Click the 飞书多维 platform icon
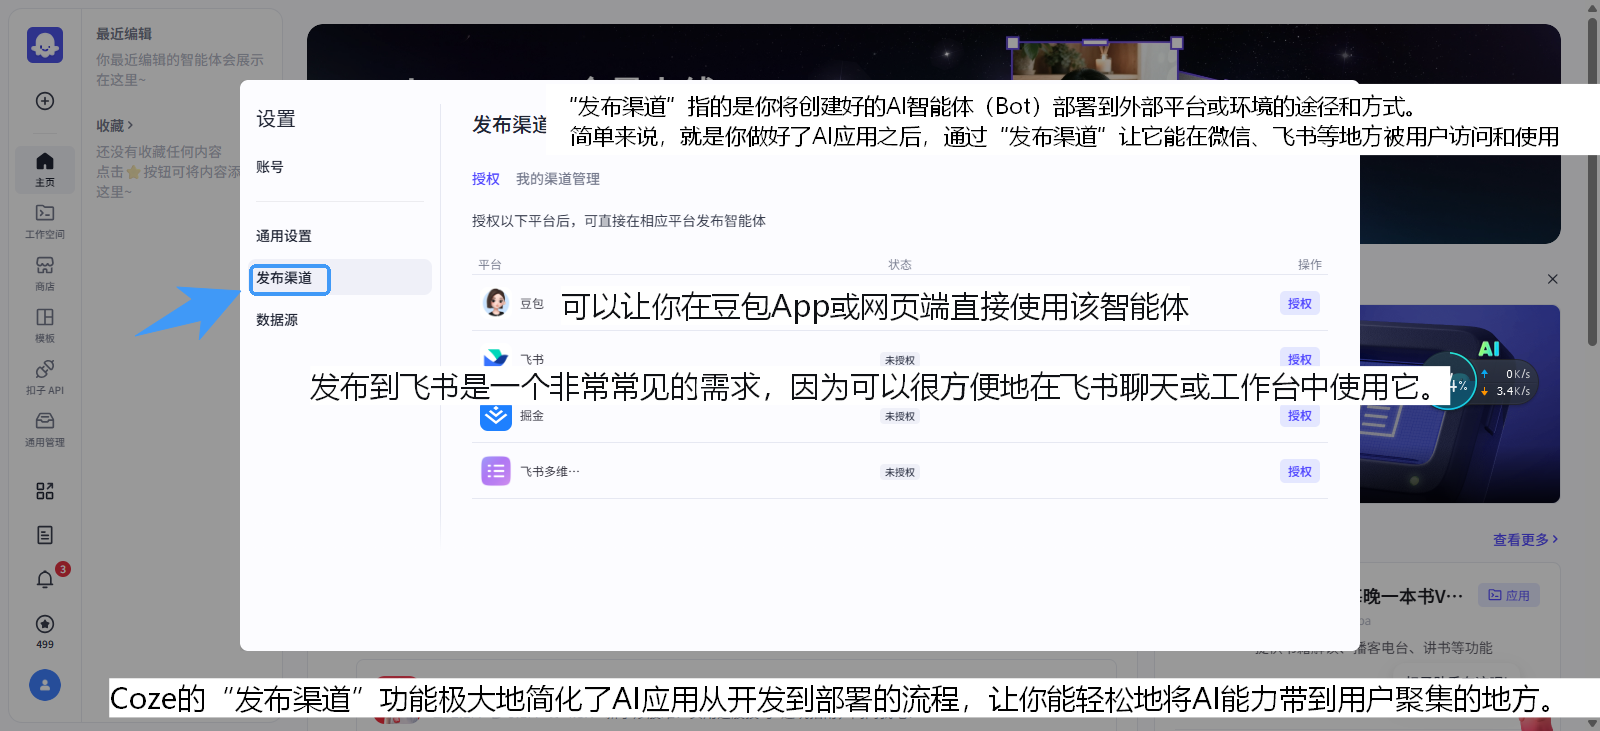1600x731 pixels. [x=496, y=471]
